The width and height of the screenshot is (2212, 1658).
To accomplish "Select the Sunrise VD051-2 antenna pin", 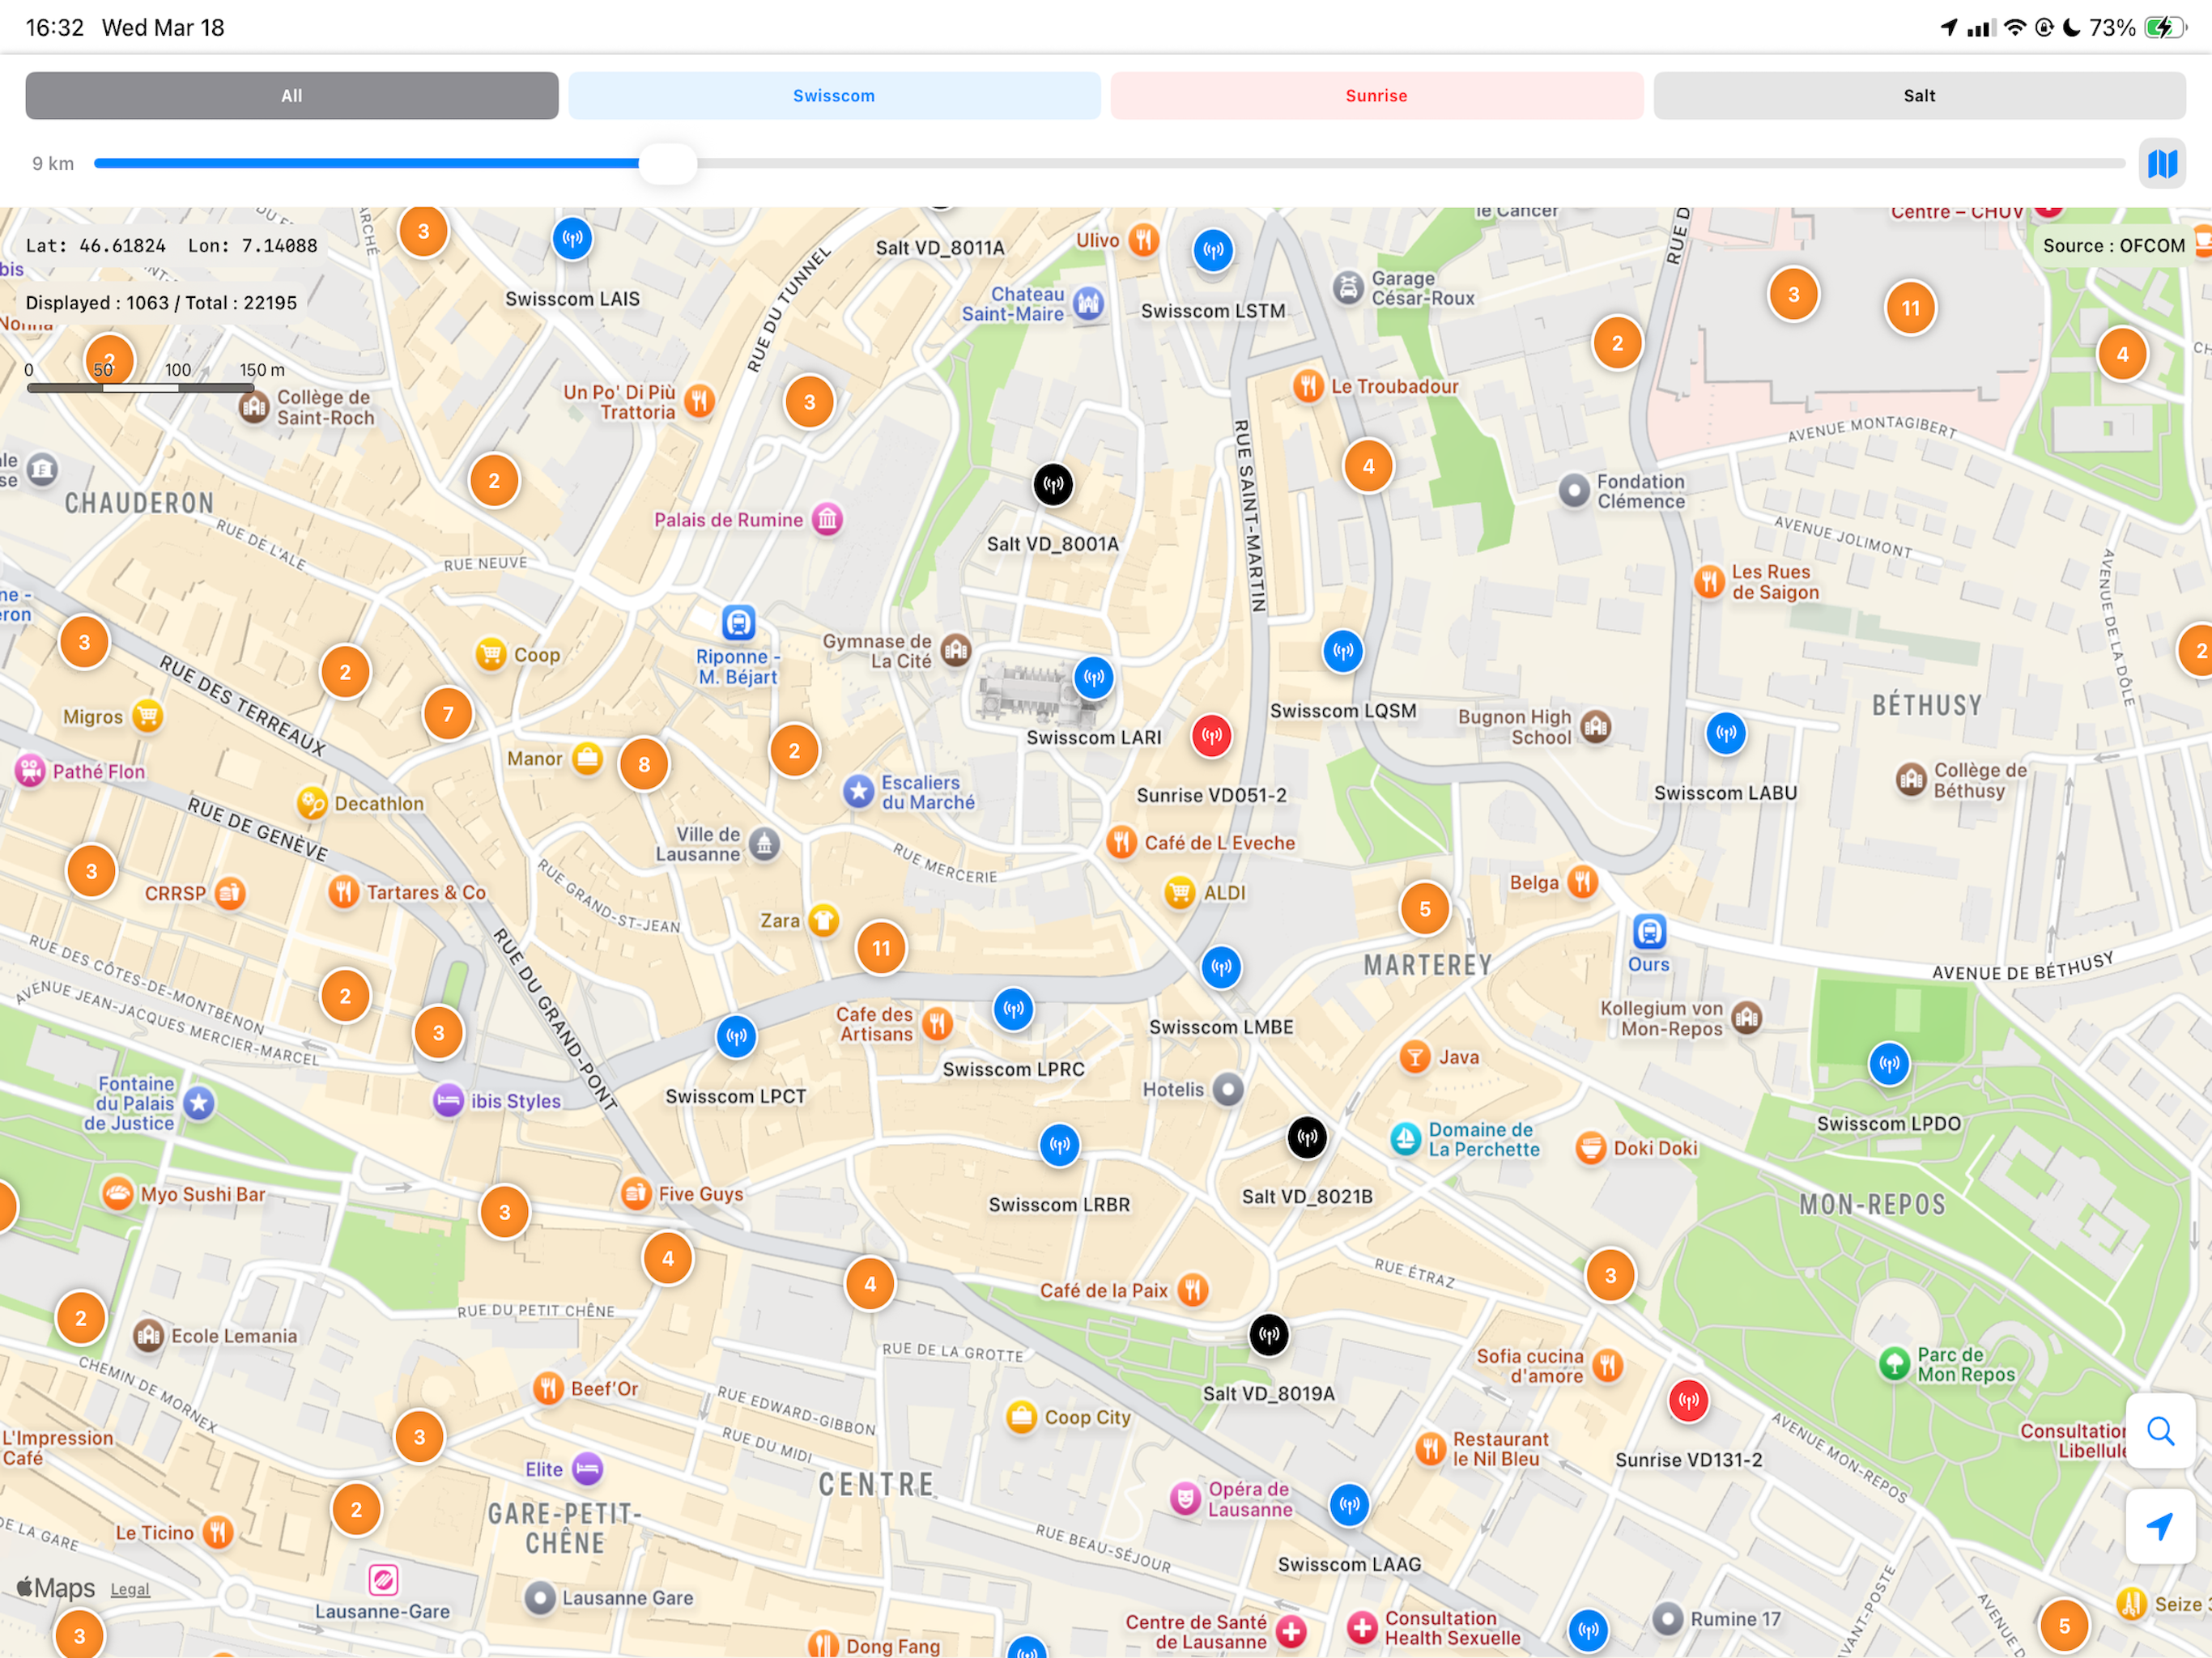I will tap(1211, 736).
